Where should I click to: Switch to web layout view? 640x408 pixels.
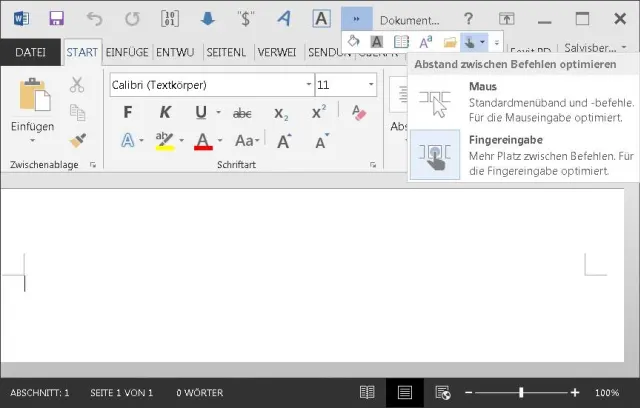(x=442, y=392)
